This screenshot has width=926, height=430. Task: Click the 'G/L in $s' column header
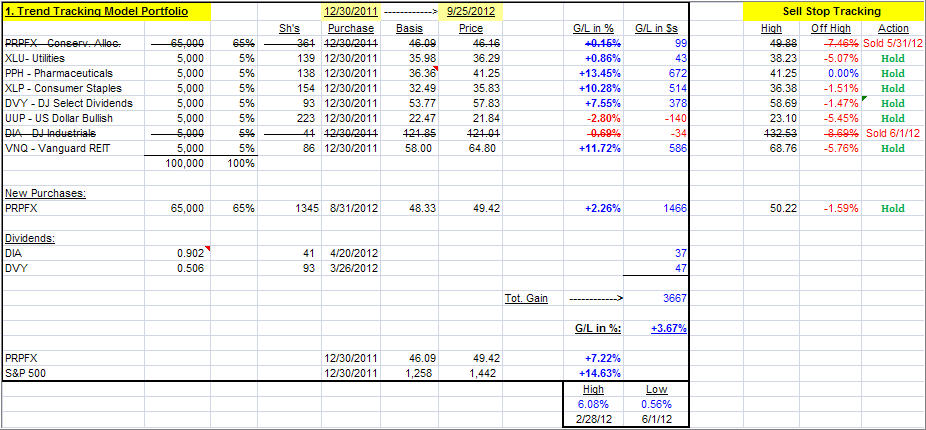click(x=656, y=28)
